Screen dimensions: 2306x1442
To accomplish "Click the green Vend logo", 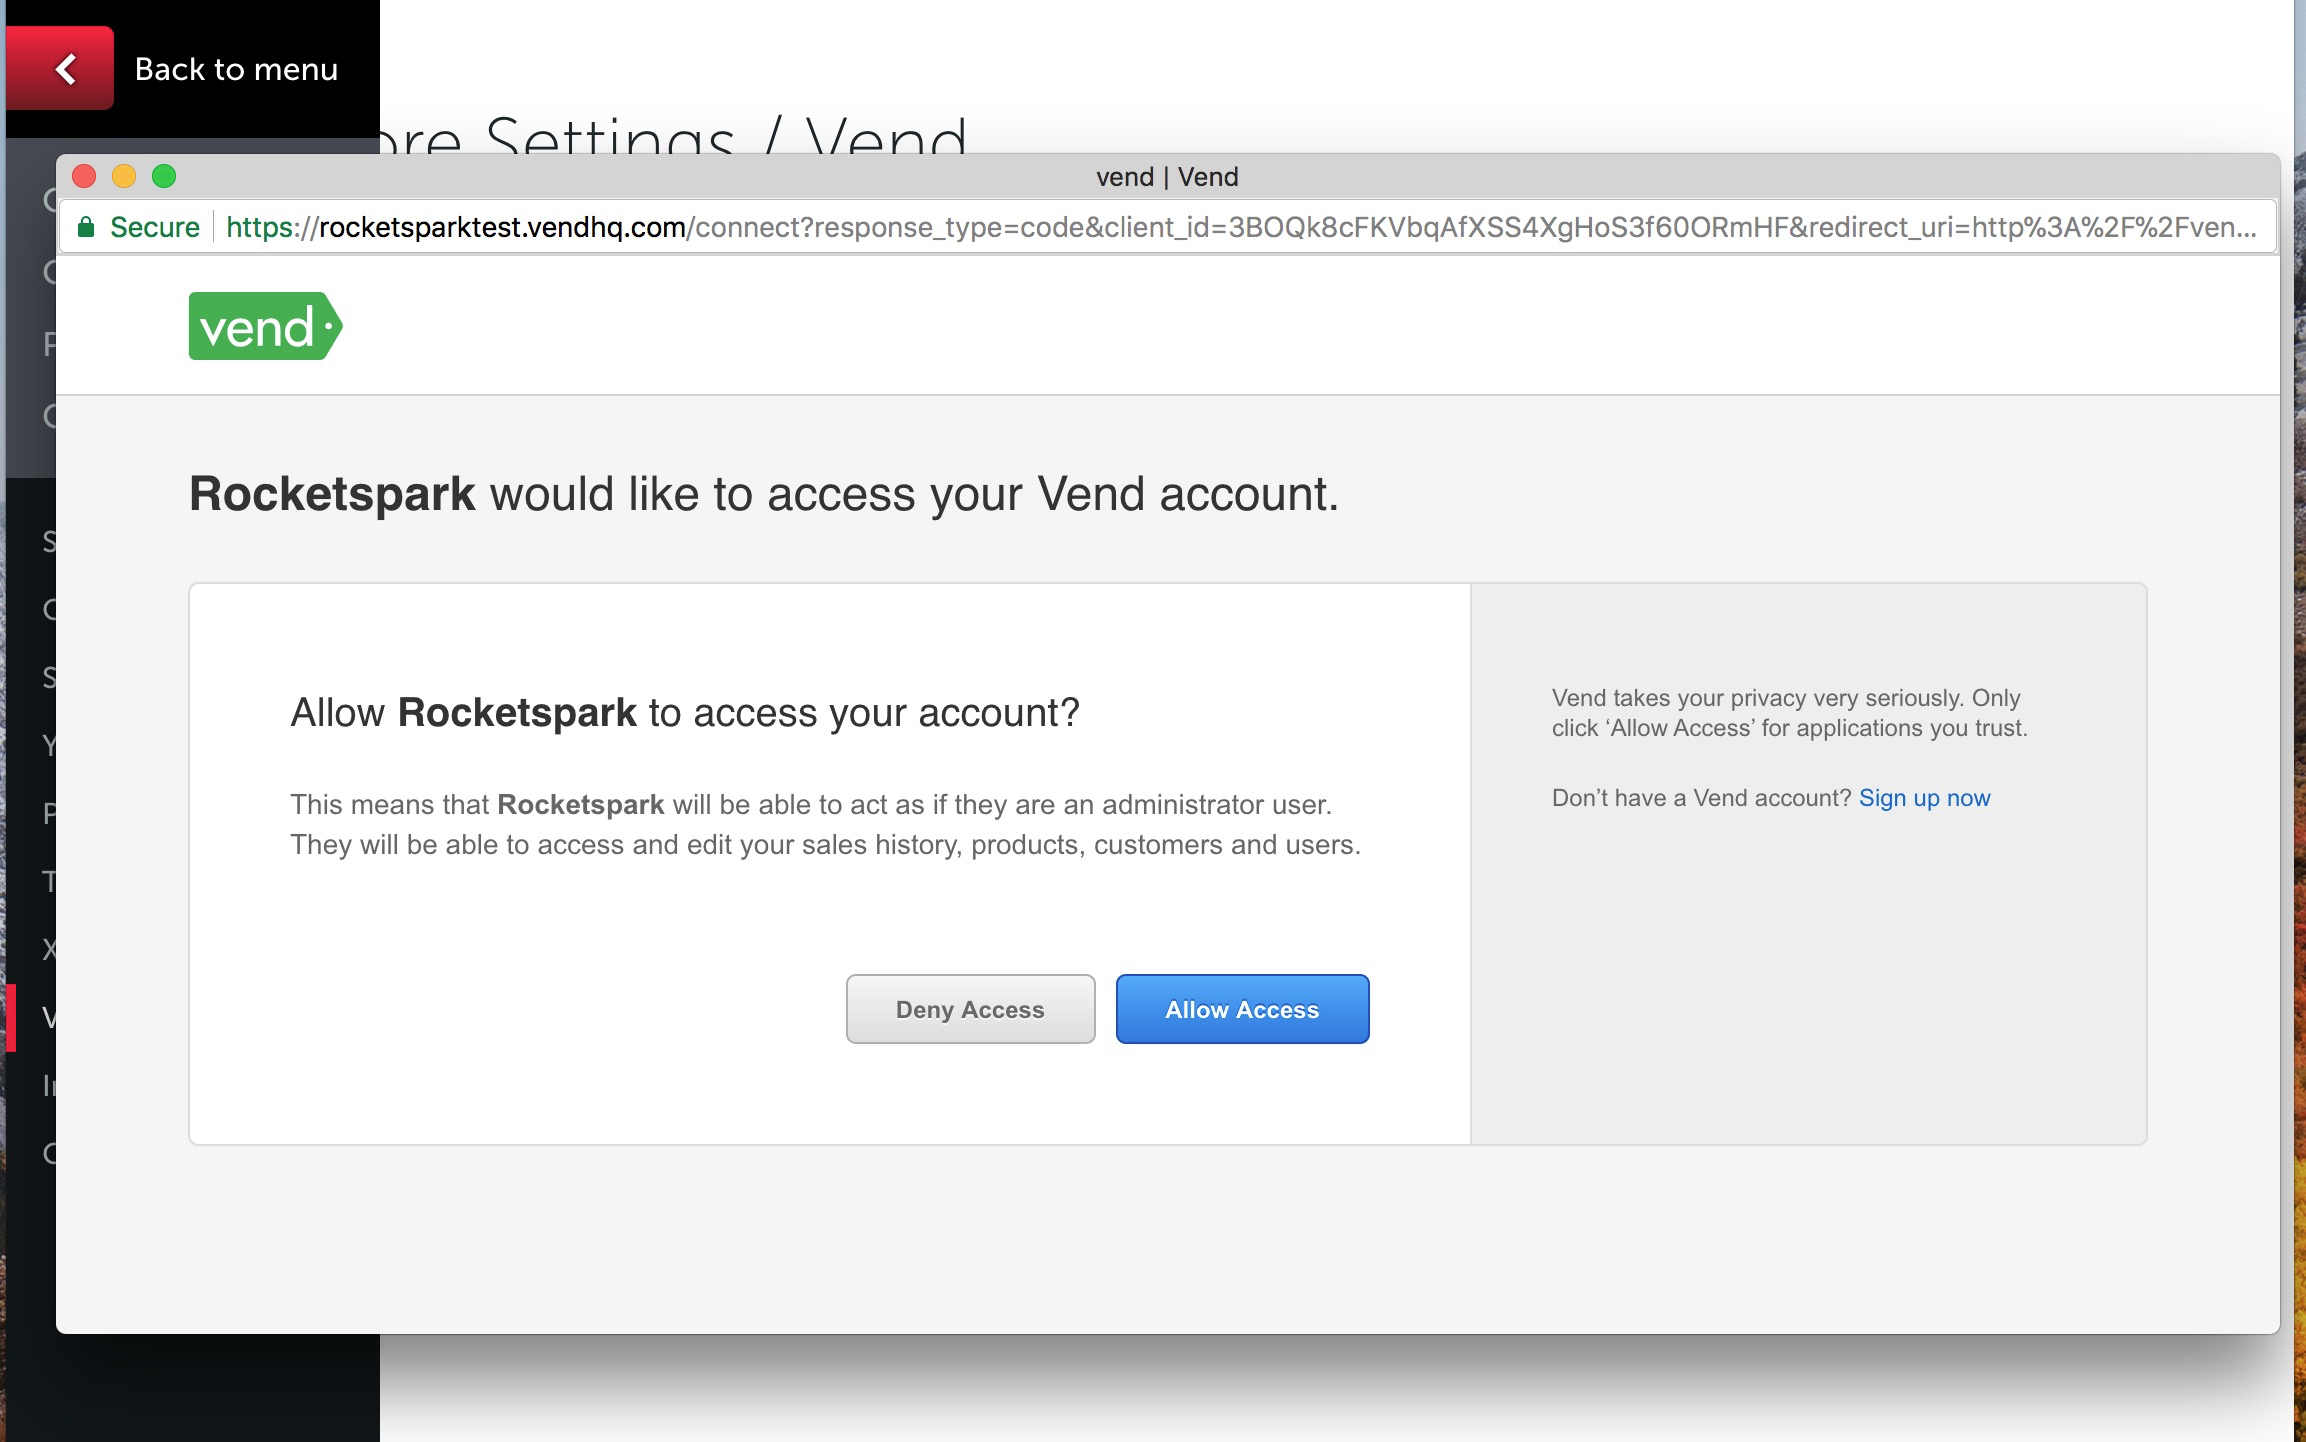I will point(266,326).
